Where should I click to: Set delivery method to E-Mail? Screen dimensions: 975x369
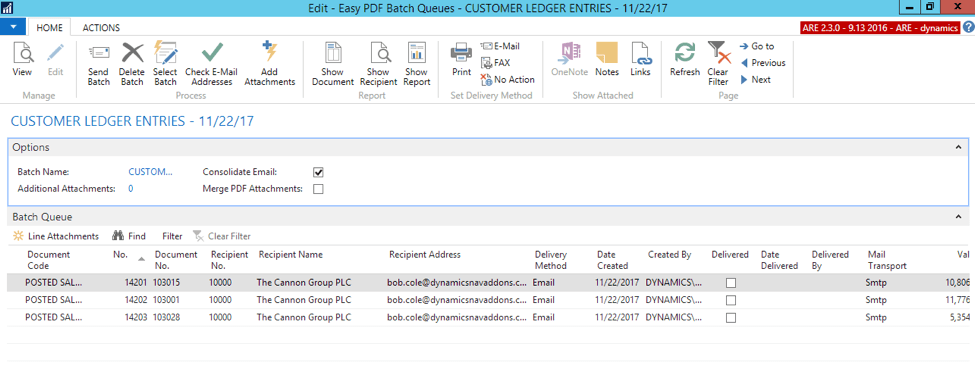click(x=501, y=46)
